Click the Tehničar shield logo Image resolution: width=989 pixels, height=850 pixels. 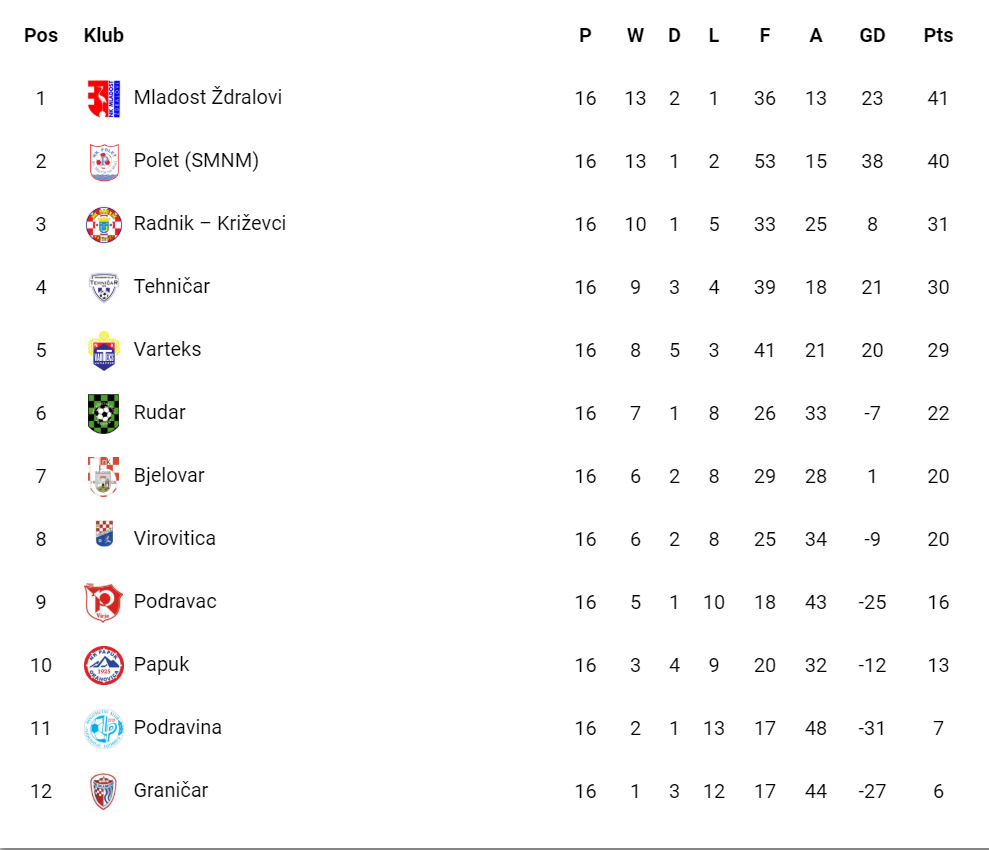coord(103,288)
